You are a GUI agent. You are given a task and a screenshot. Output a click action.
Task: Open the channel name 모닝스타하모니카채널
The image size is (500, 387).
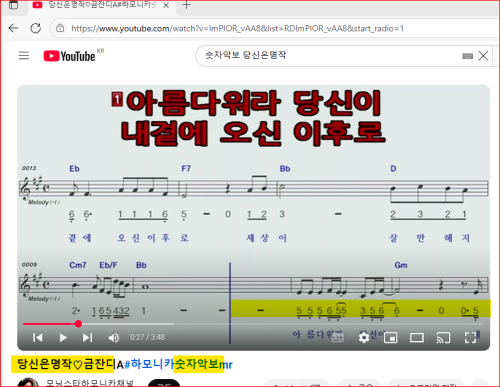89,383
